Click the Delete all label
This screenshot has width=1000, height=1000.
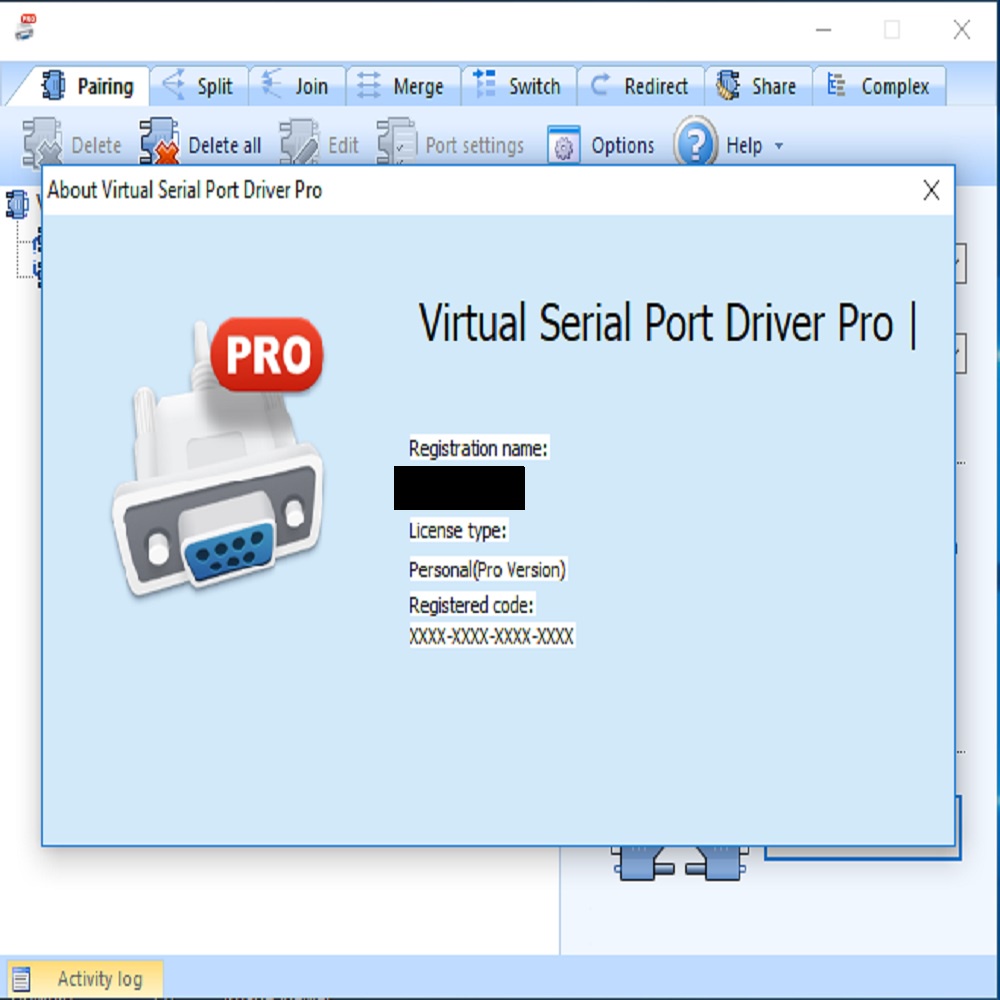coord(224,145)
